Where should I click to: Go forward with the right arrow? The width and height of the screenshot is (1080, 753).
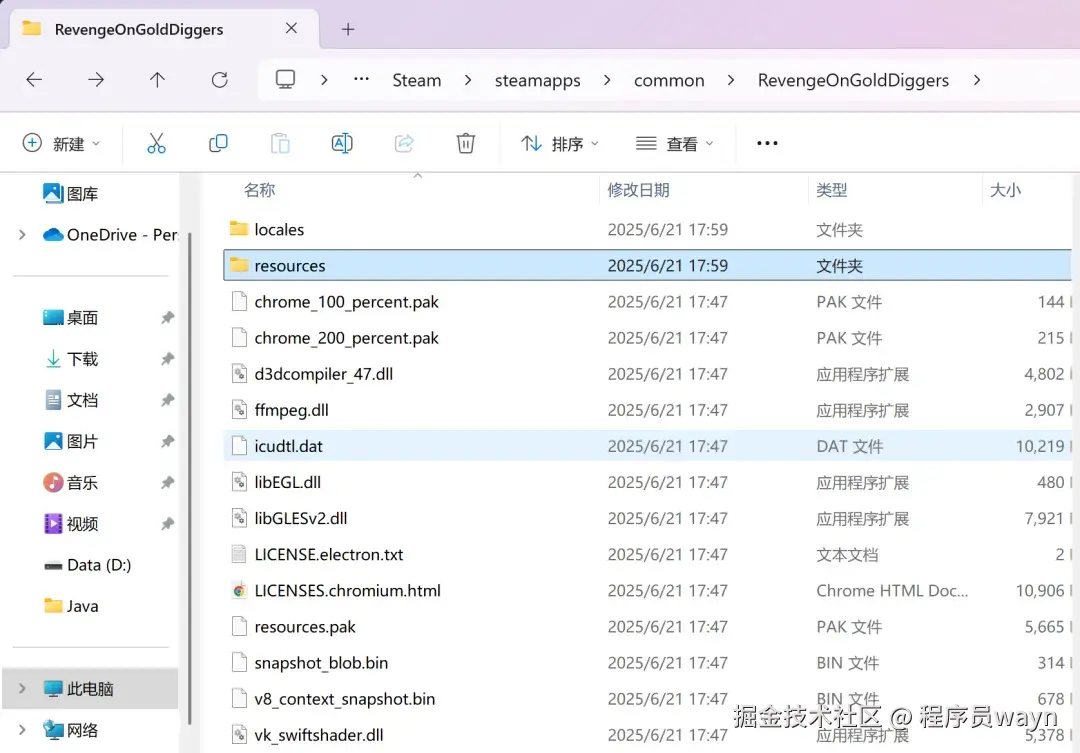tap(96, 80)
